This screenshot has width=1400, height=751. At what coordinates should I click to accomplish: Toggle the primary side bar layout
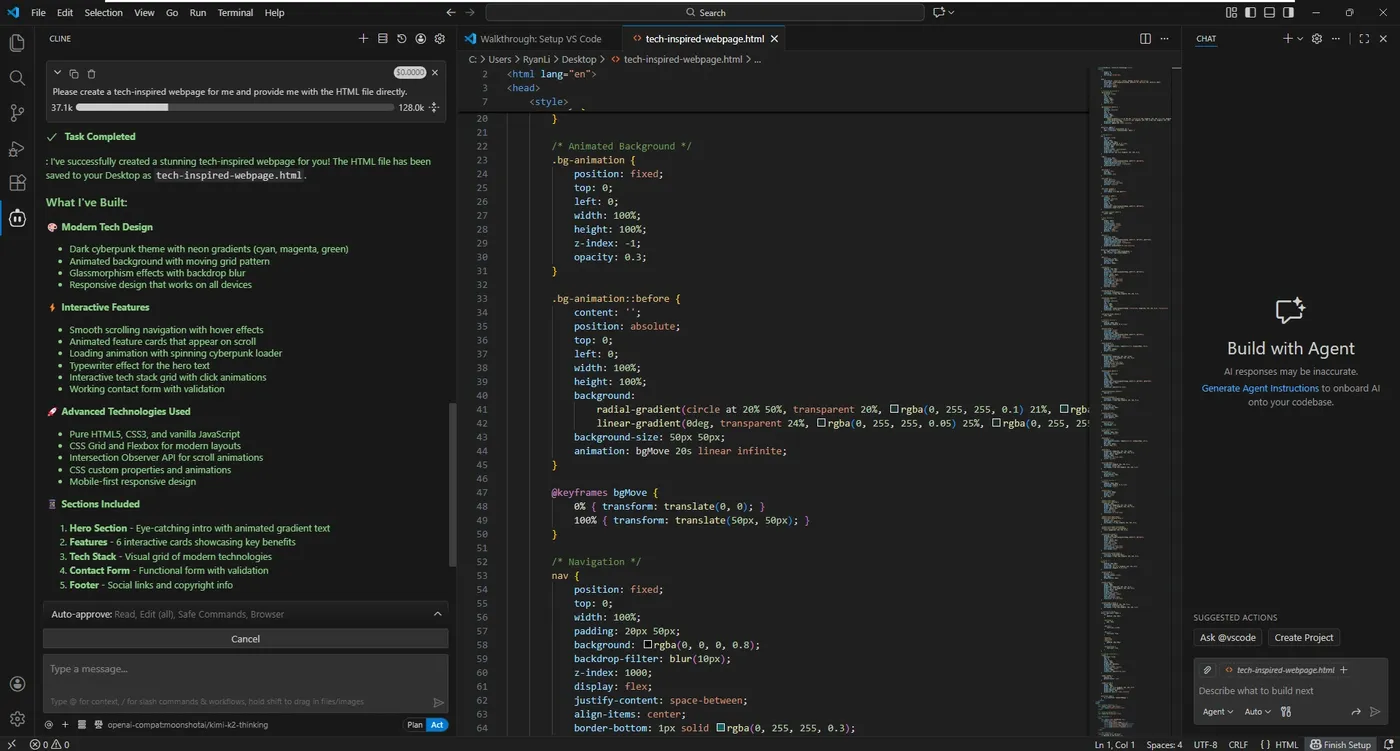click(1250, 13)
